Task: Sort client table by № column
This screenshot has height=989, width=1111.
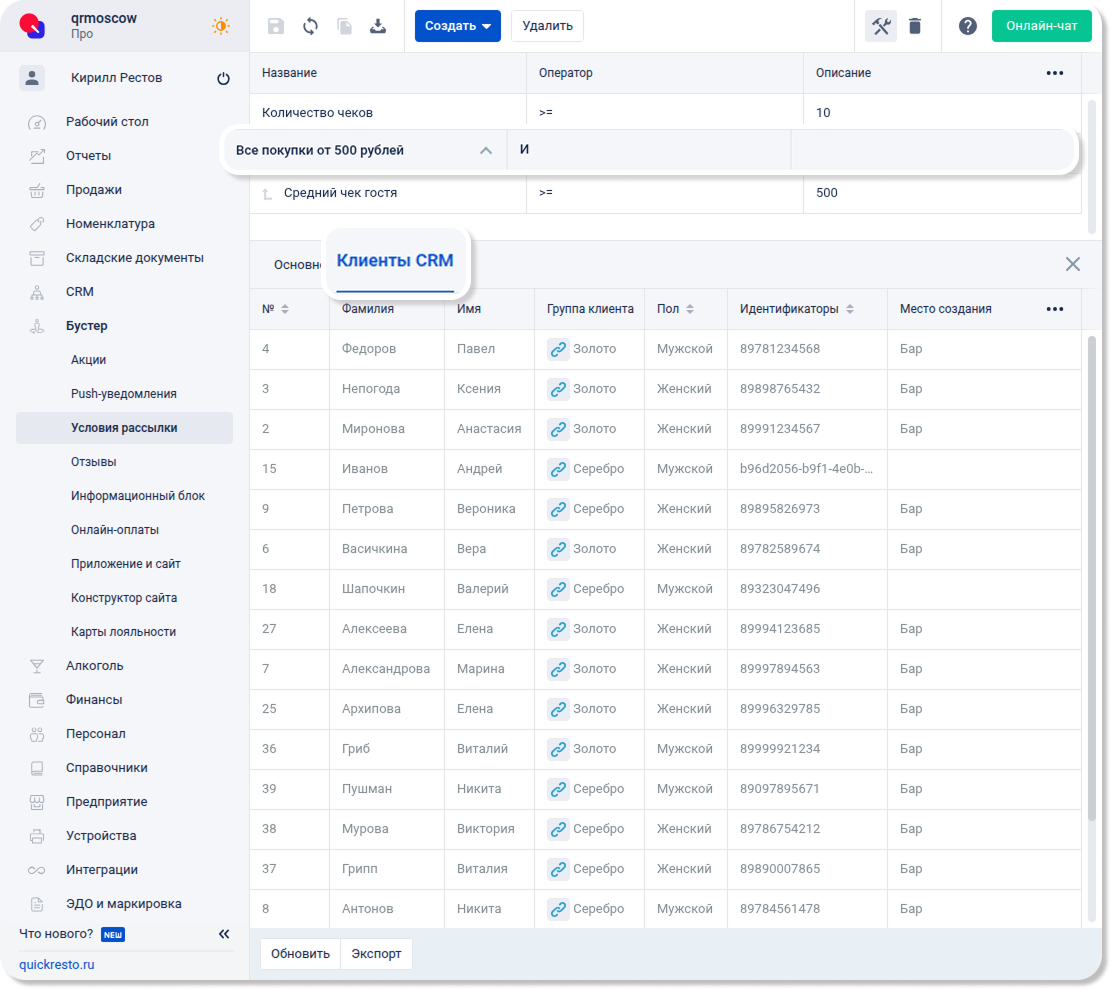Action: click(x=285, y=309)
